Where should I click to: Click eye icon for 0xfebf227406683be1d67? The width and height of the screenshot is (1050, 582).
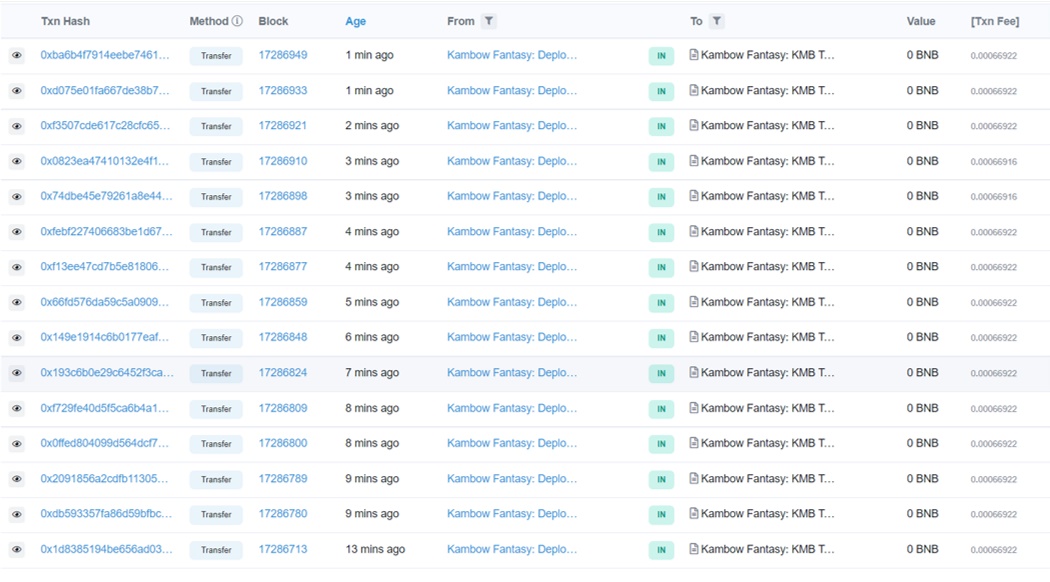pyautogui.click(x=17, y=232)
